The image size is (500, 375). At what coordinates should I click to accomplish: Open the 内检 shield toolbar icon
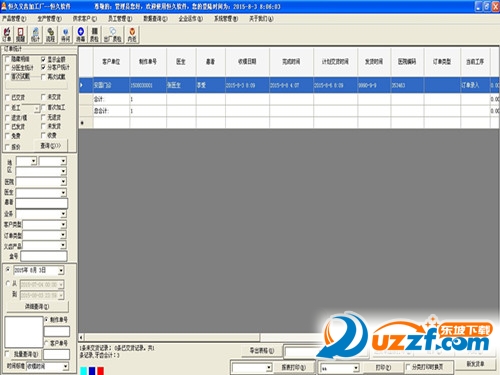click(132, 35)
